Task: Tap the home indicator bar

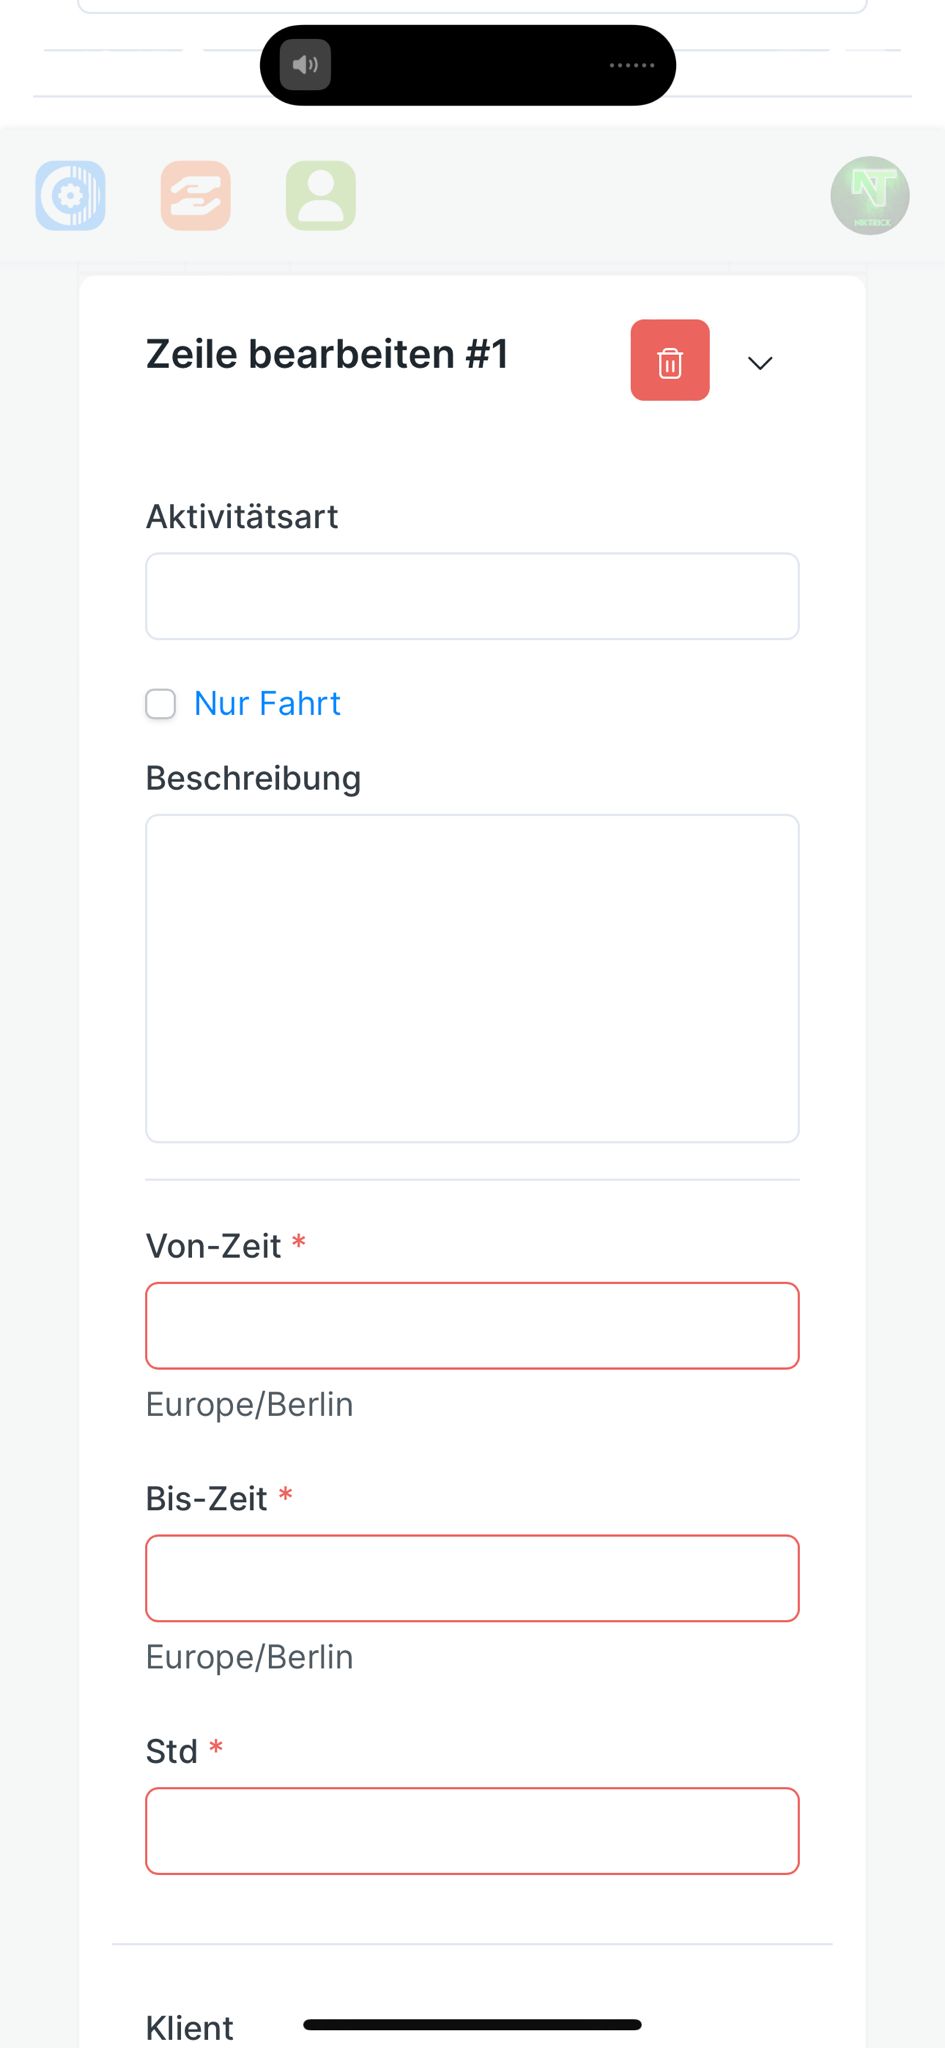Action: tap(472, 2025)
